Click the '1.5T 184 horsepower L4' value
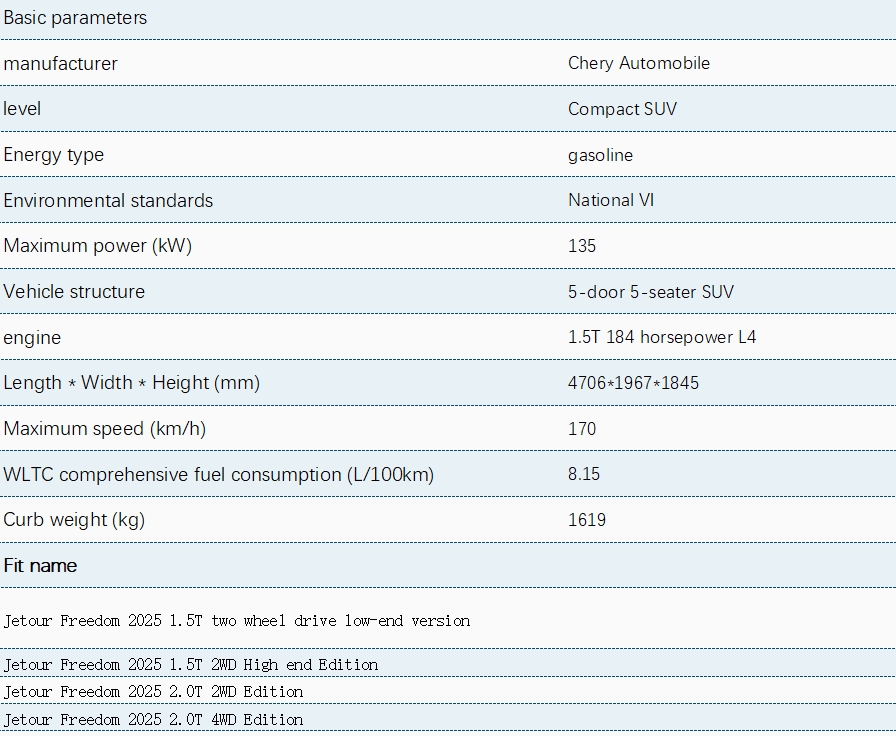The height and width of the screenshot is (736, 896). click(x=662, y=337)
